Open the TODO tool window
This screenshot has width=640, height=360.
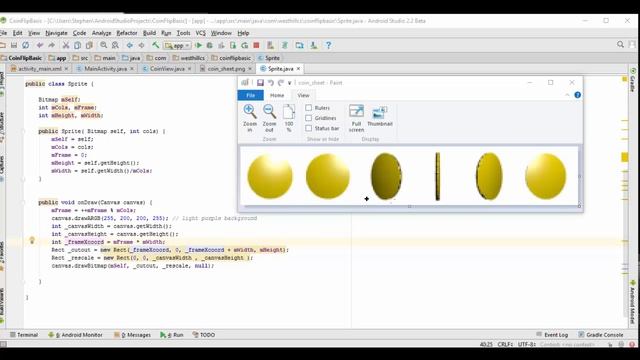[203, 335]
